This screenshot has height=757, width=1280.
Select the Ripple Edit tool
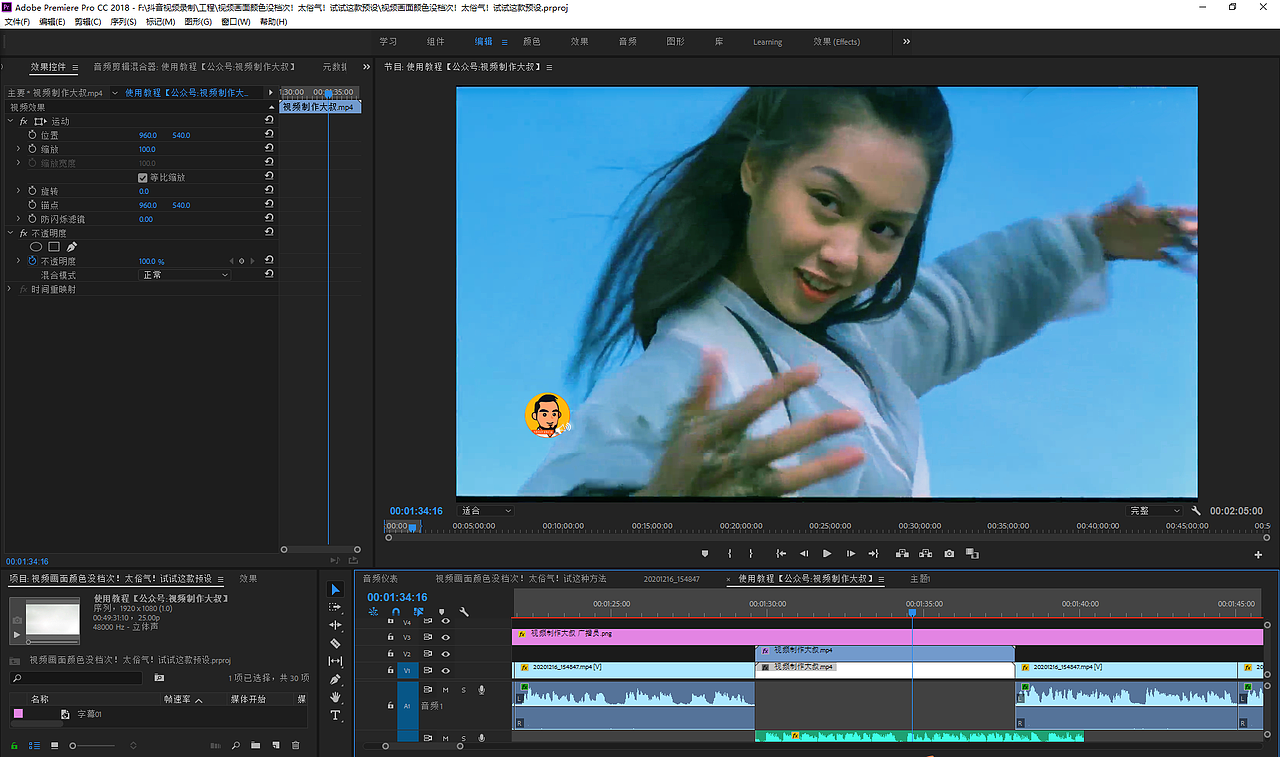(x=335, y=625)
